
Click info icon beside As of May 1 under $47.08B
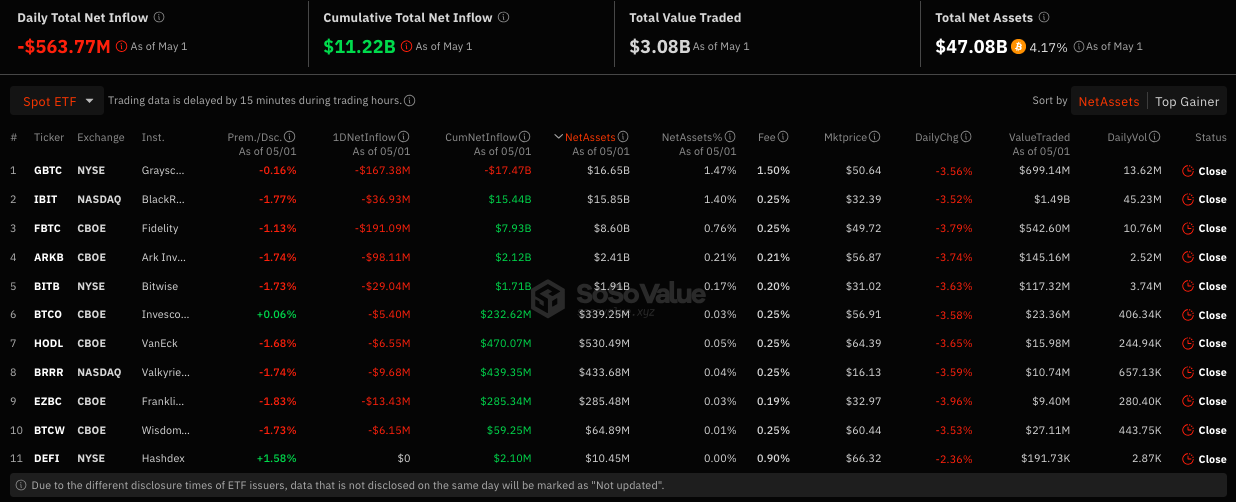1077,46
